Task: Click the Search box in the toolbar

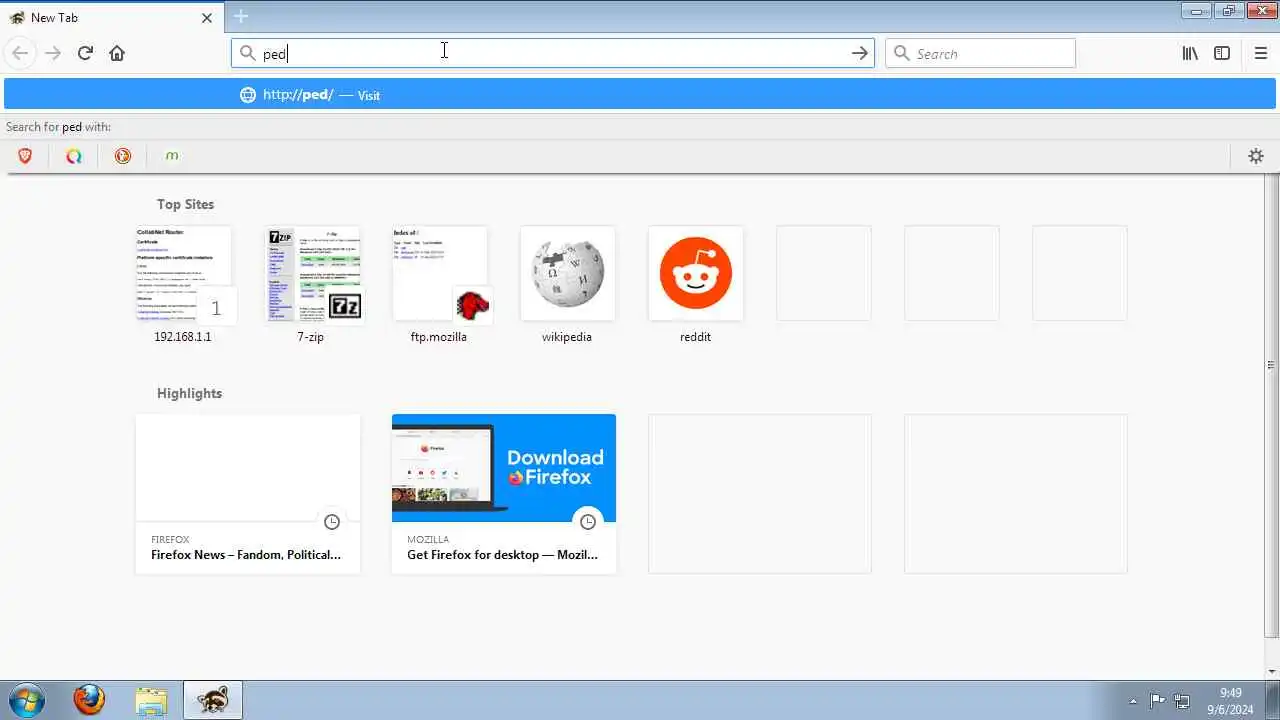Action: point(981,53)
